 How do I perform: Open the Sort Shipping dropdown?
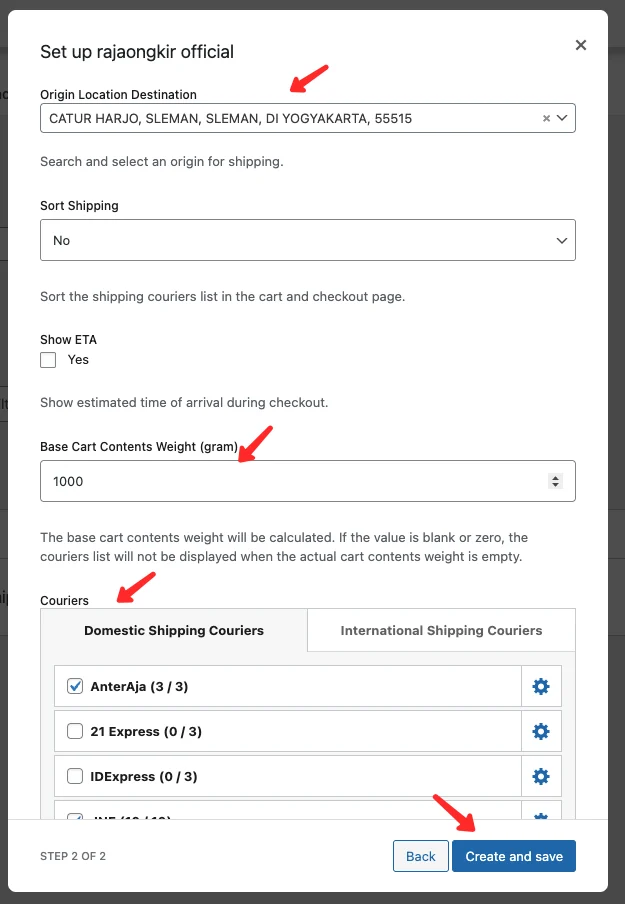point(307,240)
